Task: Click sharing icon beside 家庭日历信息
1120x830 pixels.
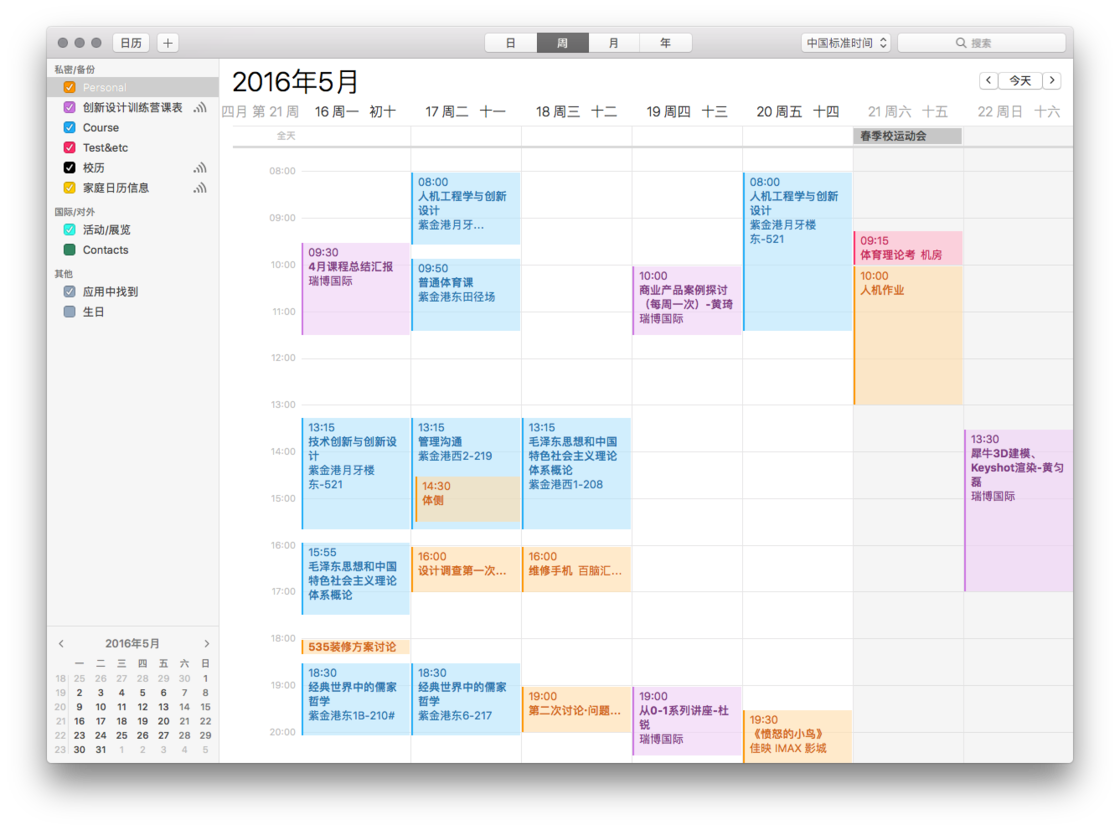Action: click(200, 188)
